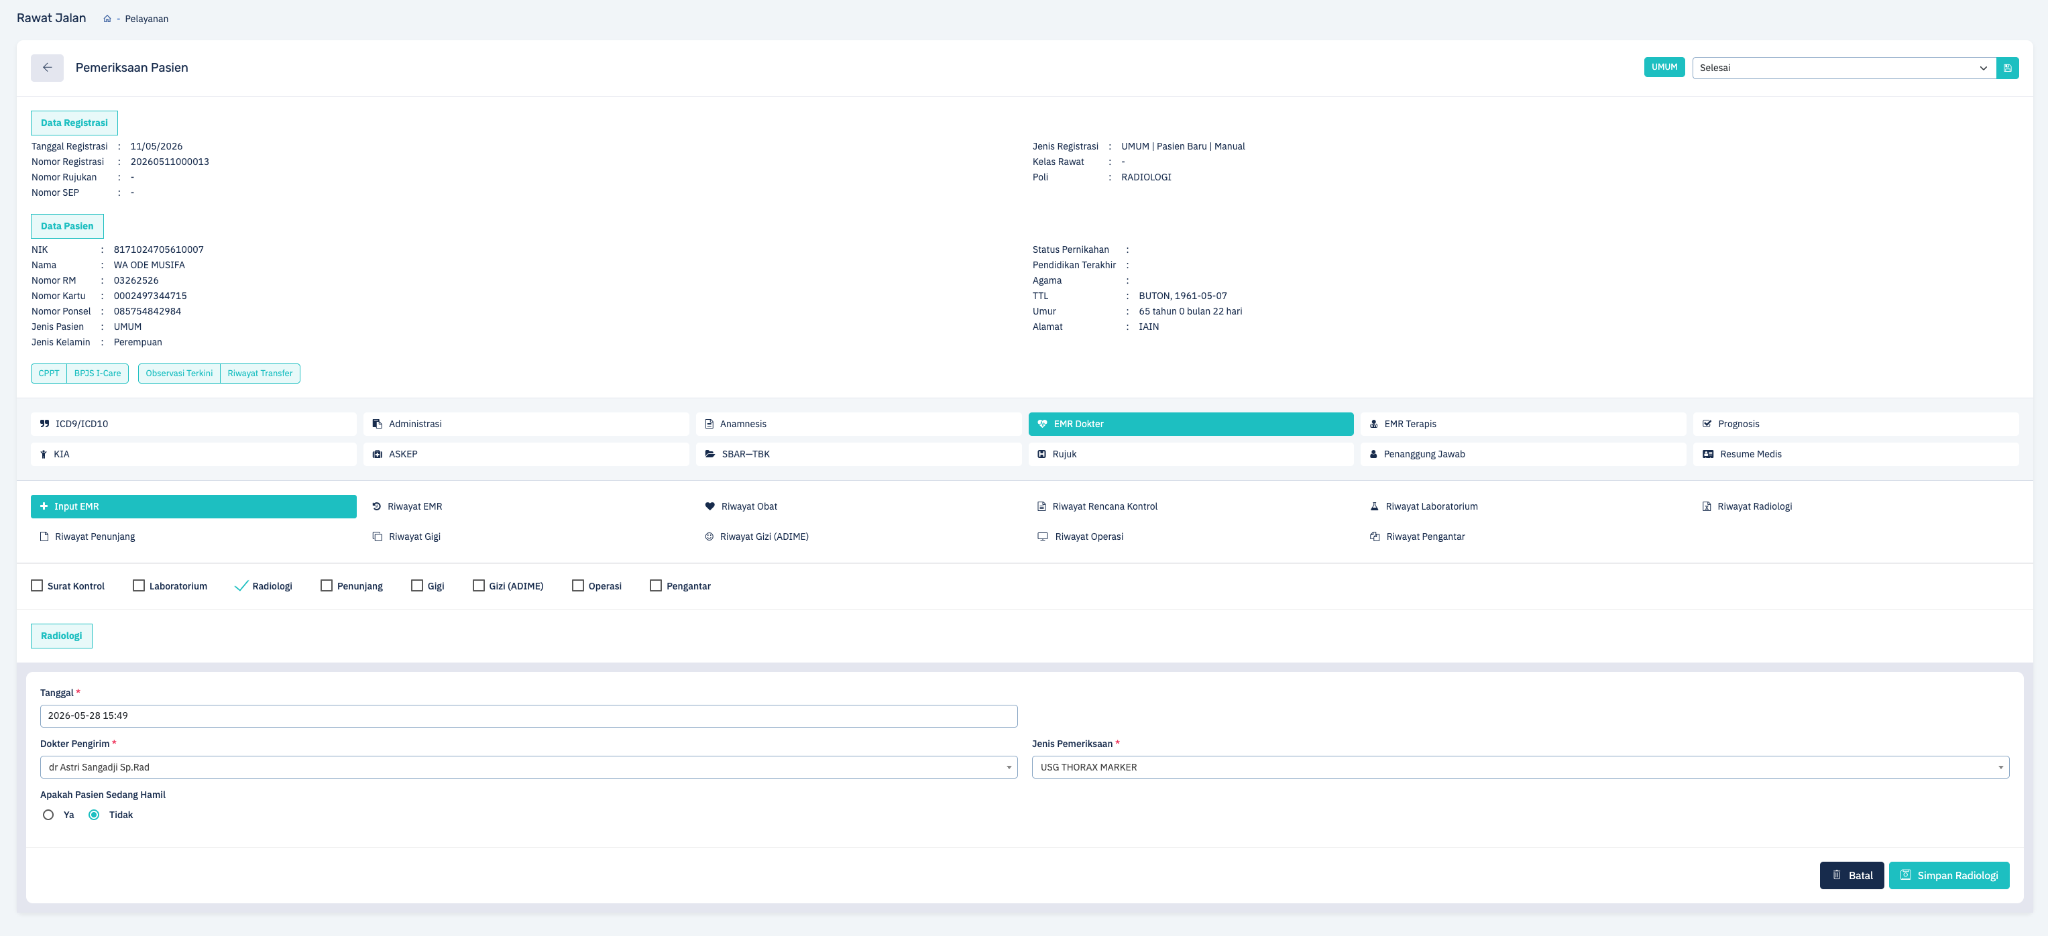Enable the Laboratorium checkbox
Image resolution: width=2048 pixels, height=936 pixels.
pyautogui.click(x=139, y=586)
